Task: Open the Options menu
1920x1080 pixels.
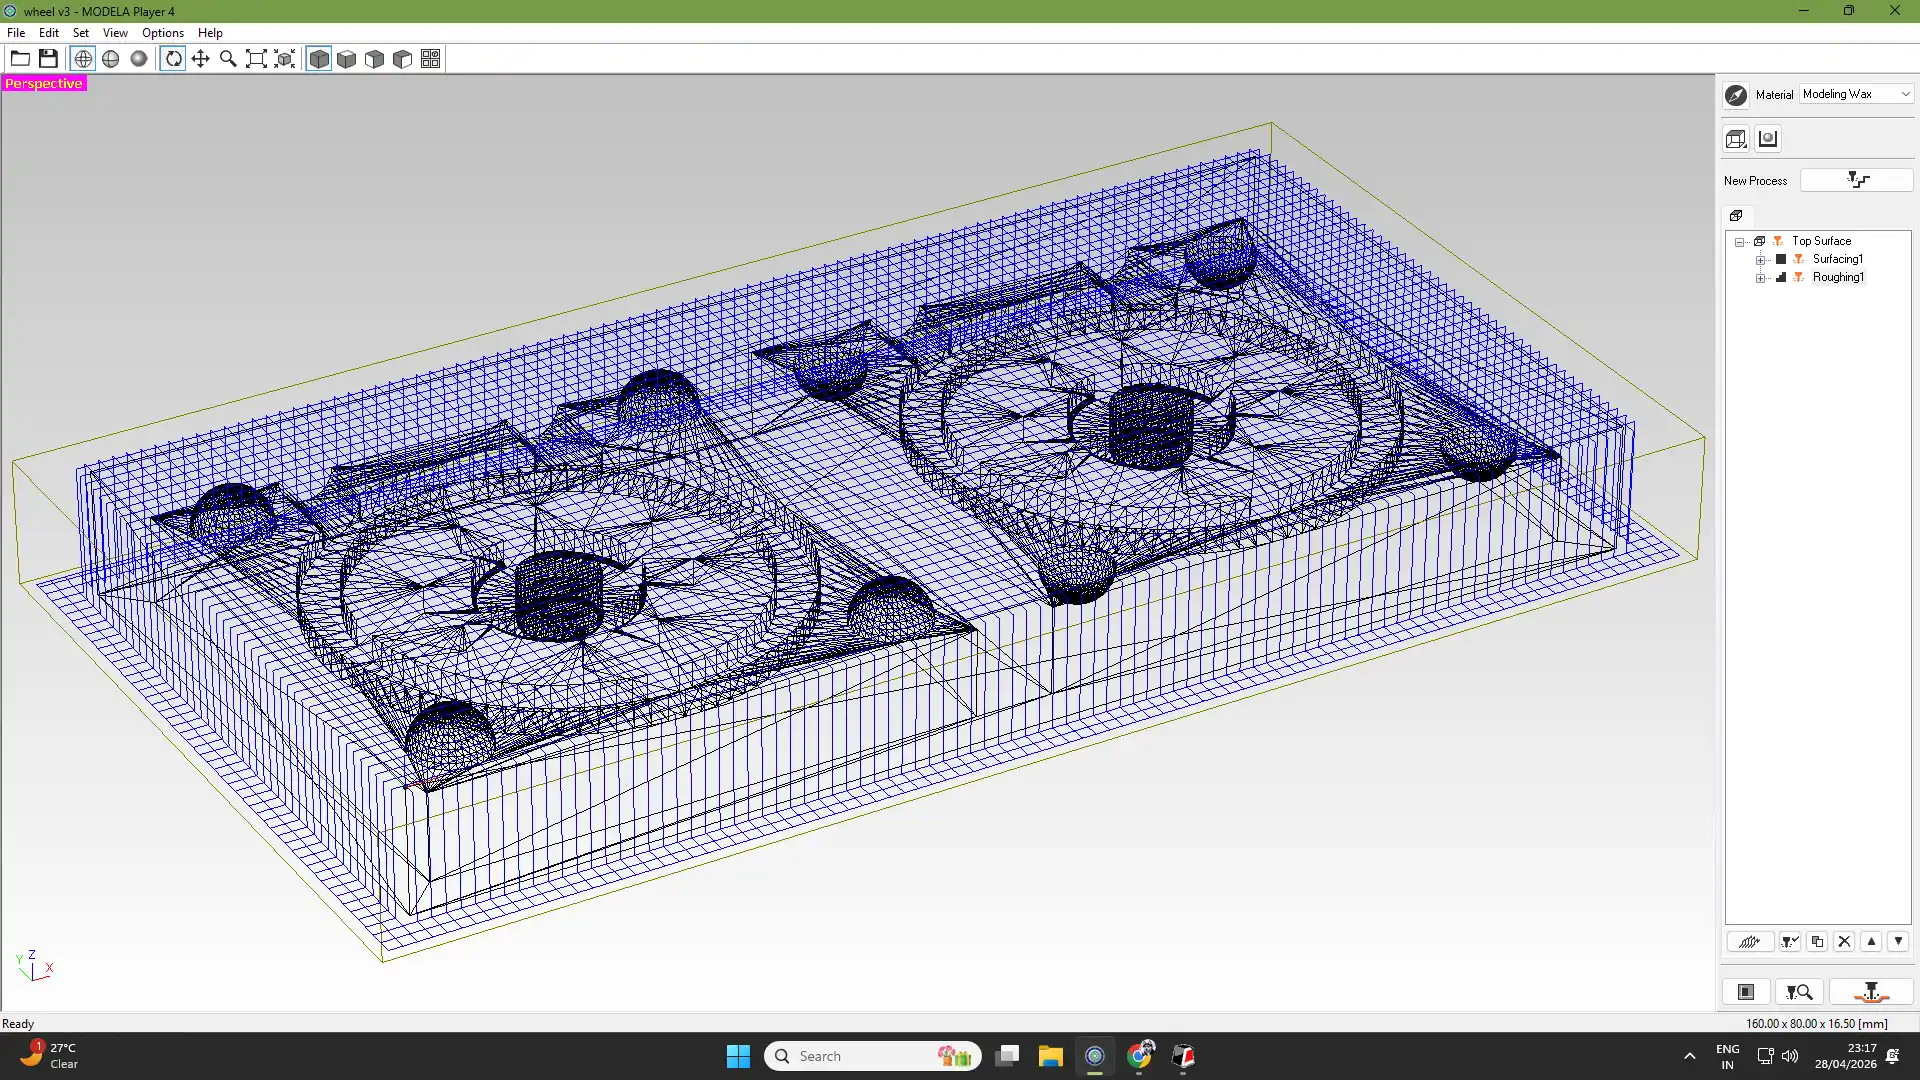Action: [x=163, y=33]
